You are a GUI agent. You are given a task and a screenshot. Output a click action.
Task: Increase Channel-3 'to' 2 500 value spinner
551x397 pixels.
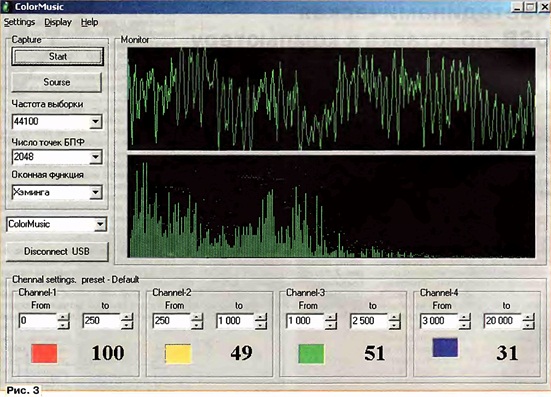click(x=395, y=317)
